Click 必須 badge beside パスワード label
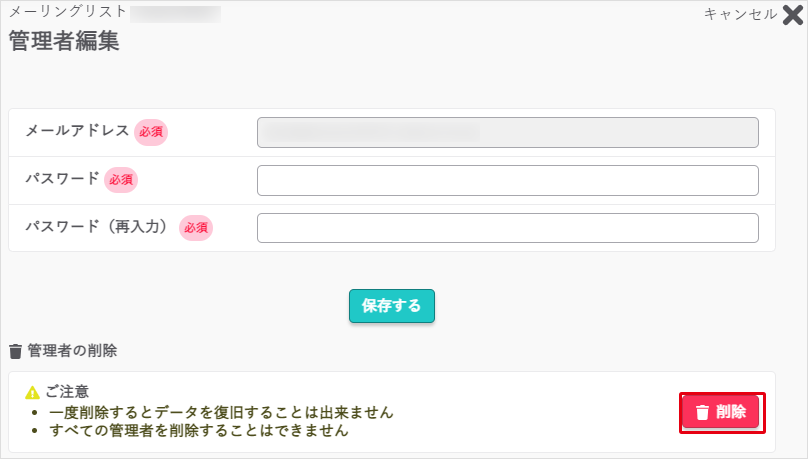Image resolution: width=808 pixels, height=459 pixels. click(x=121, y=180)
